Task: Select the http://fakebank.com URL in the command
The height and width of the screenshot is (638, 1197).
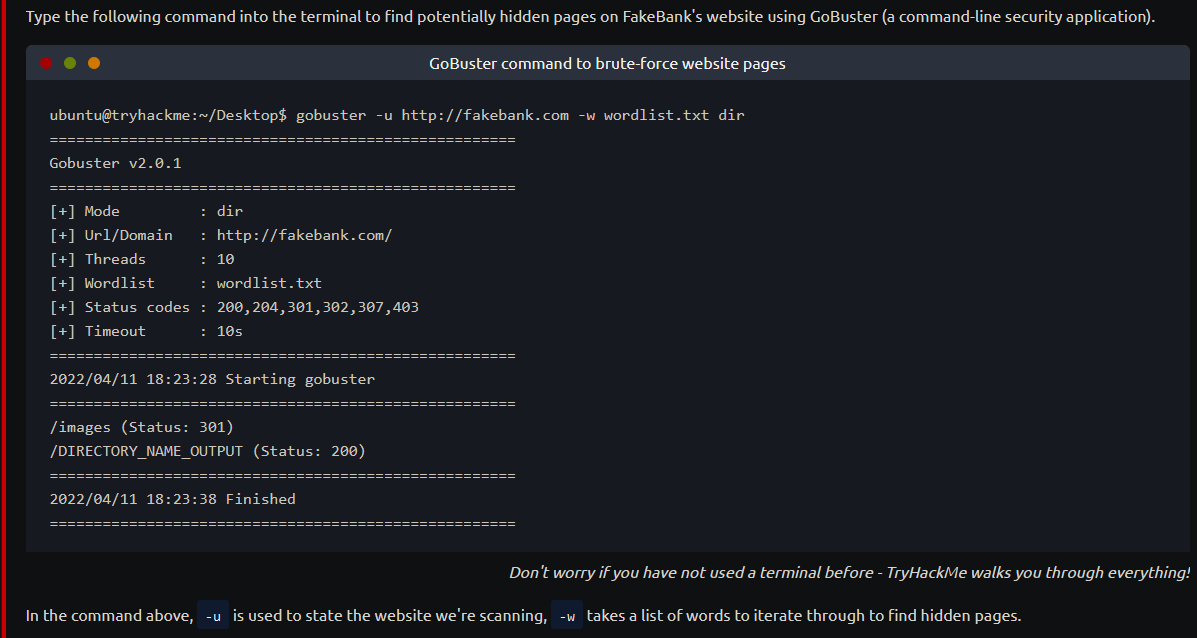Action: pyautogui.click(x=485, y=116)
